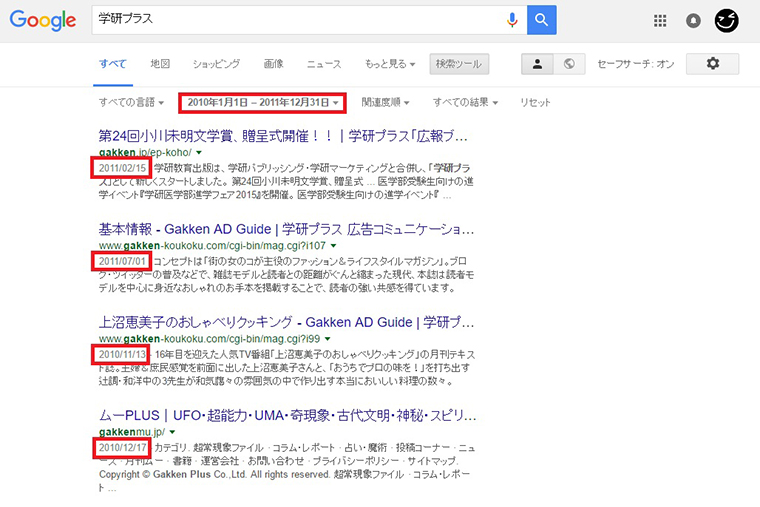Open the 基本情報 - Gakken AD Guide result
This screenshot has height=507, width=760.
(286, 229)
